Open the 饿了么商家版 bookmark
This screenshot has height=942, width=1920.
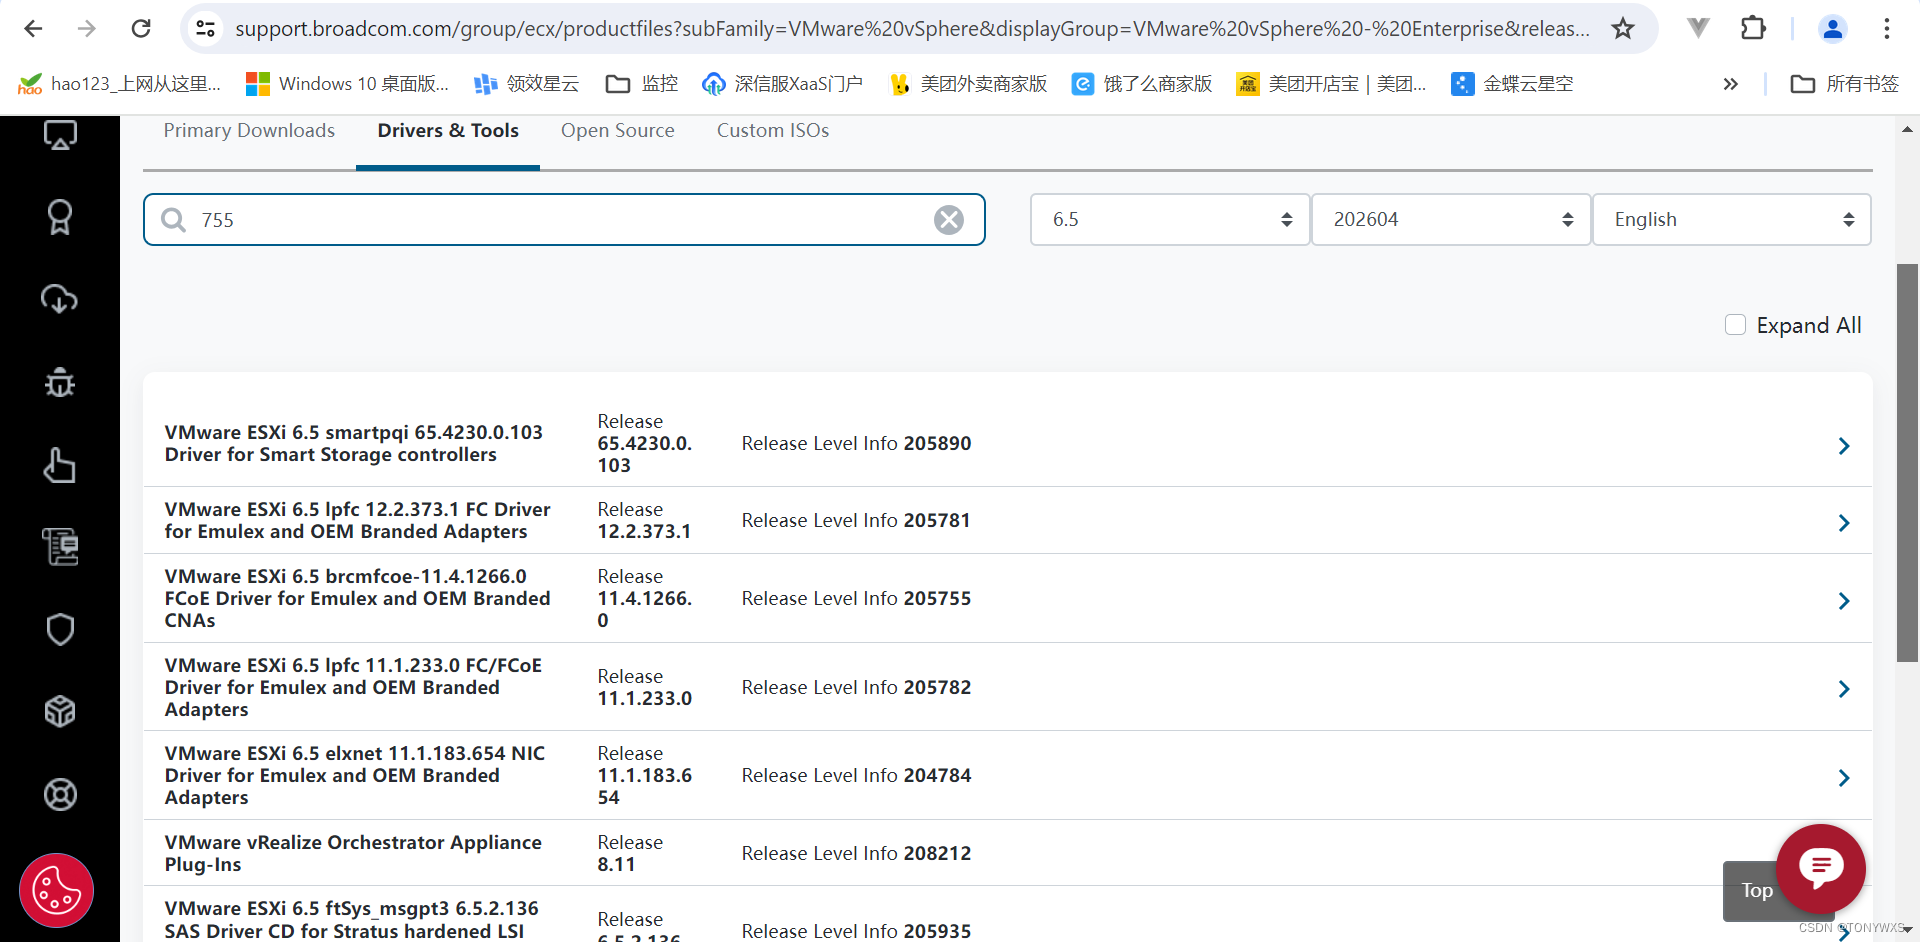click(x=1142, y=84)
